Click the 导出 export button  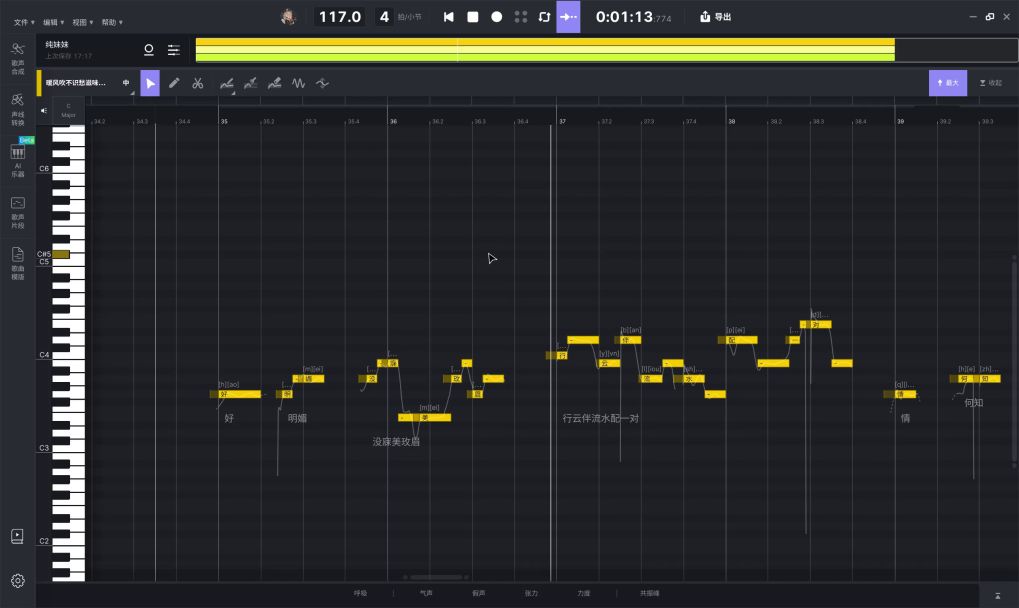(715, 17)
